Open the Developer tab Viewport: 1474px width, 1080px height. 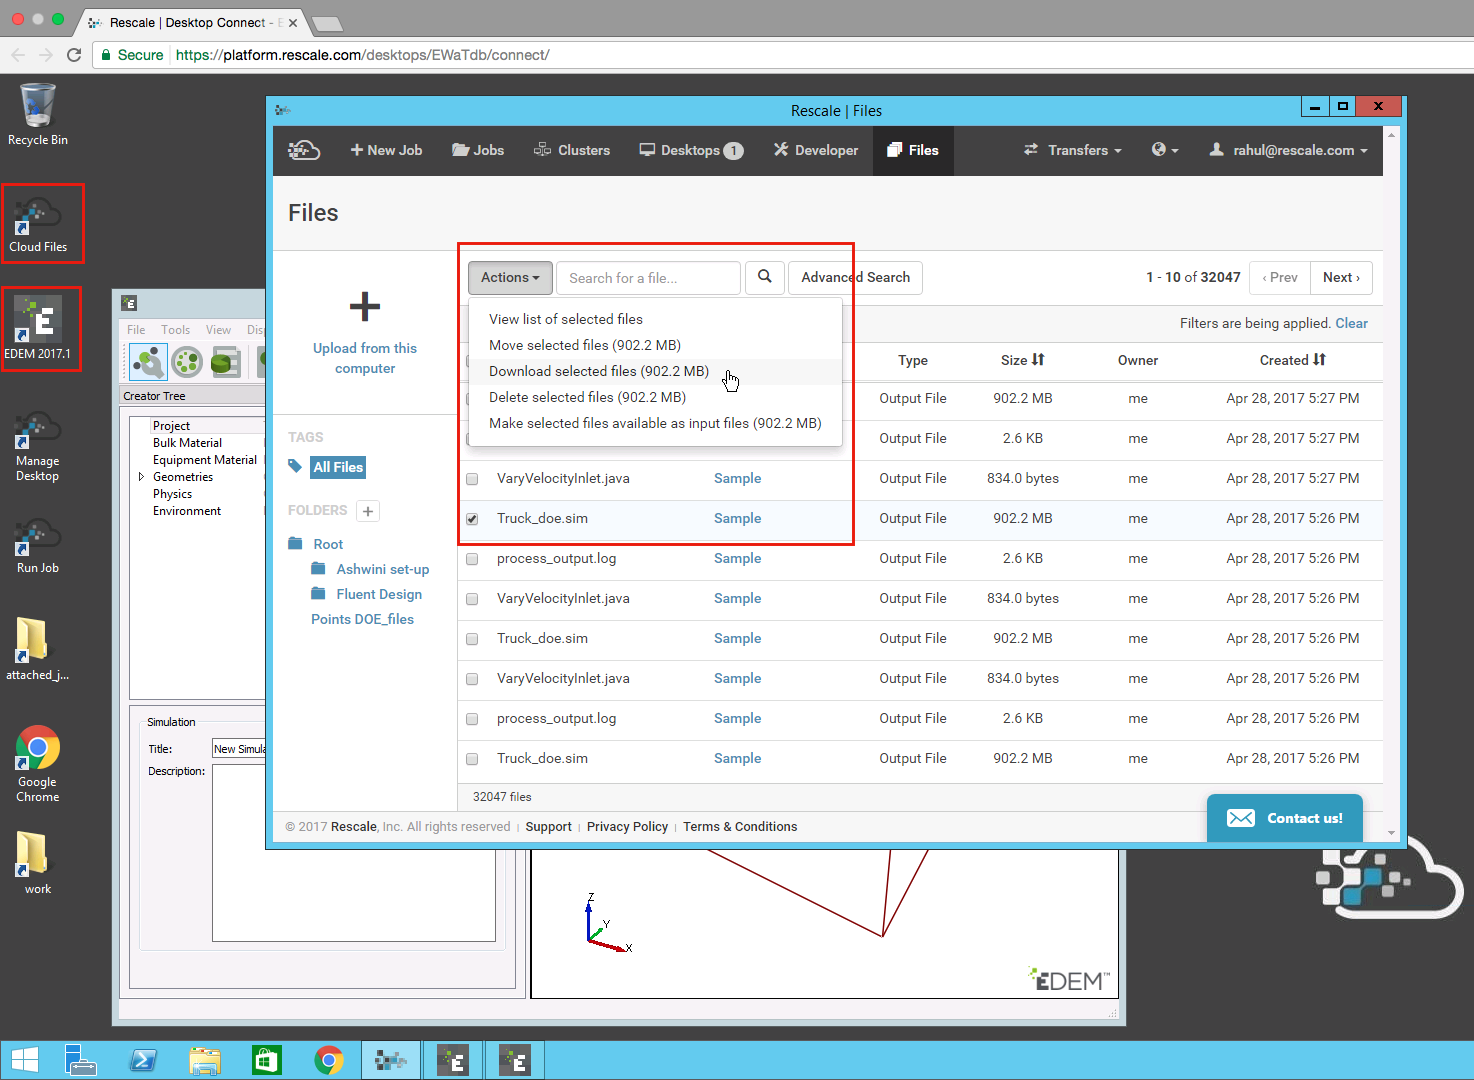[815, 150]
